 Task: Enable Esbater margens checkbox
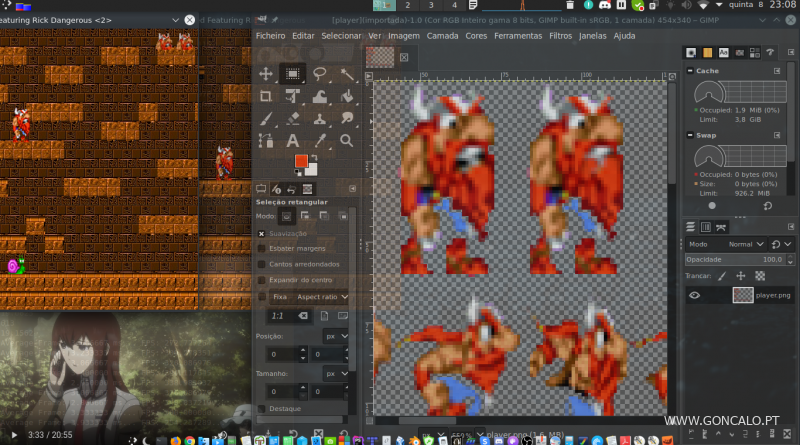tap(262, 249)
